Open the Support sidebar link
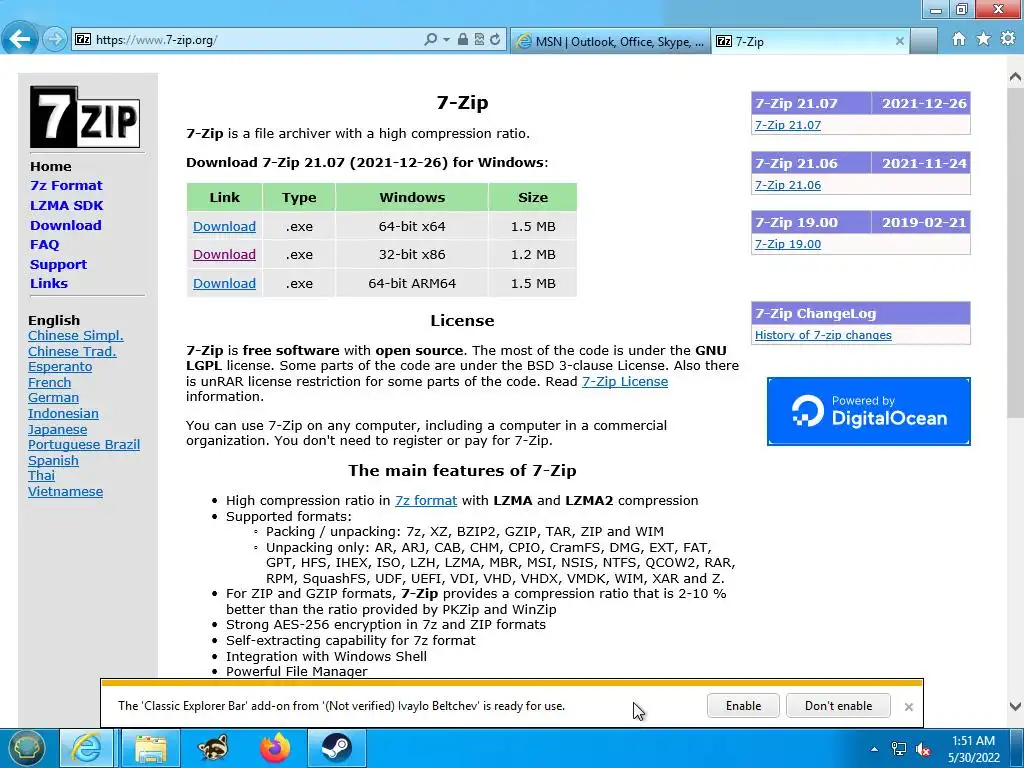 point(58,264)
